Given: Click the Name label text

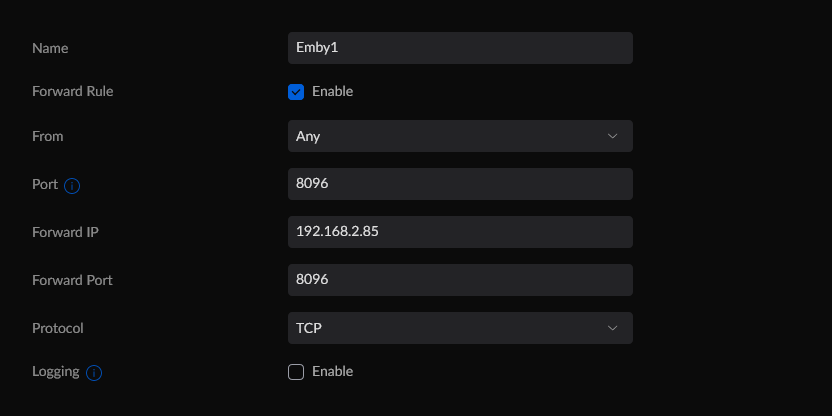Looking at the screenshot, I should (50, 48).
